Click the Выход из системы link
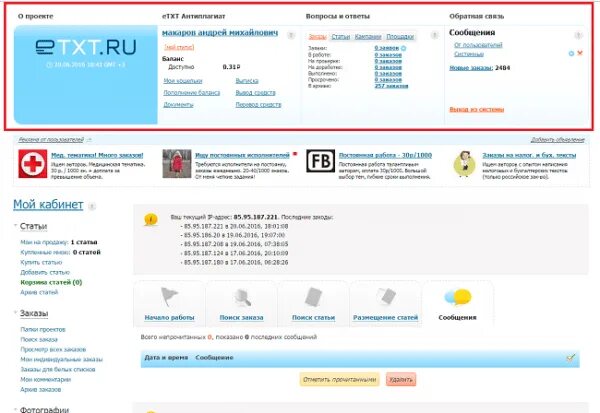The image size is (600, 413). click(x=476, y=109)
